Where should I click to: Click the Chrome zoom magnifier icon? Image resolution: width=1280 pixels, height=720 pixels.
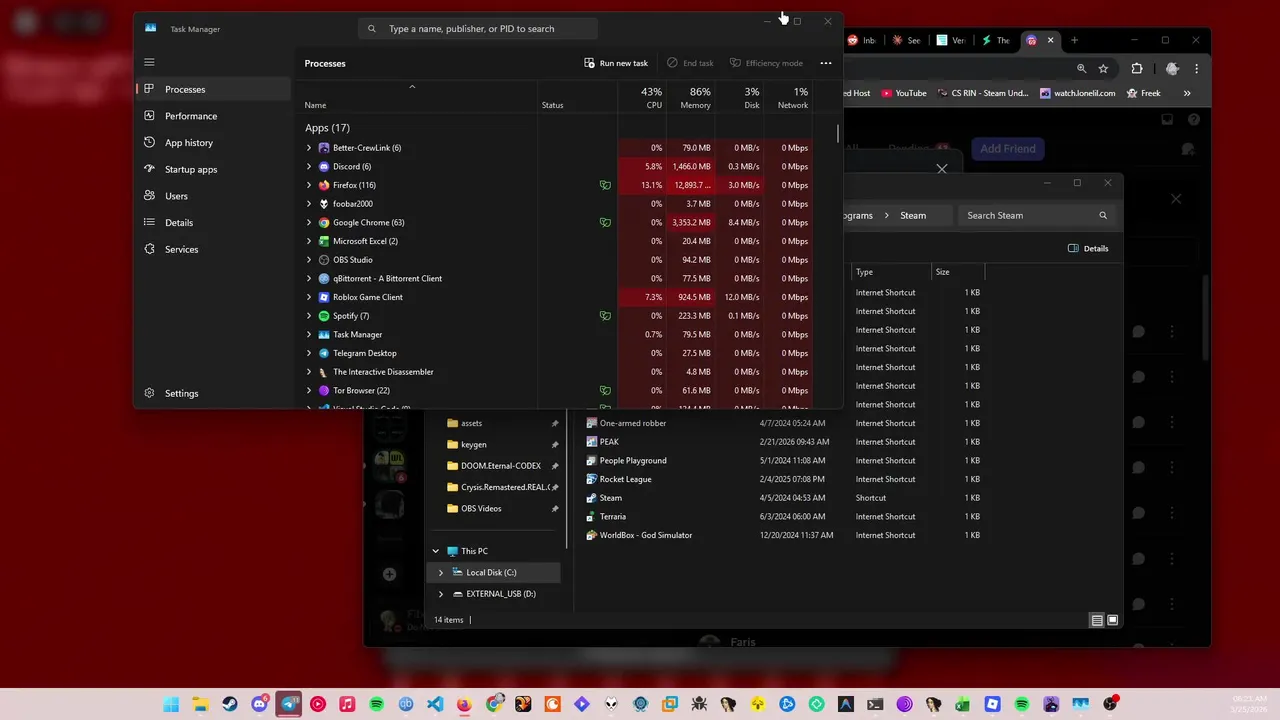(1081, 68)
